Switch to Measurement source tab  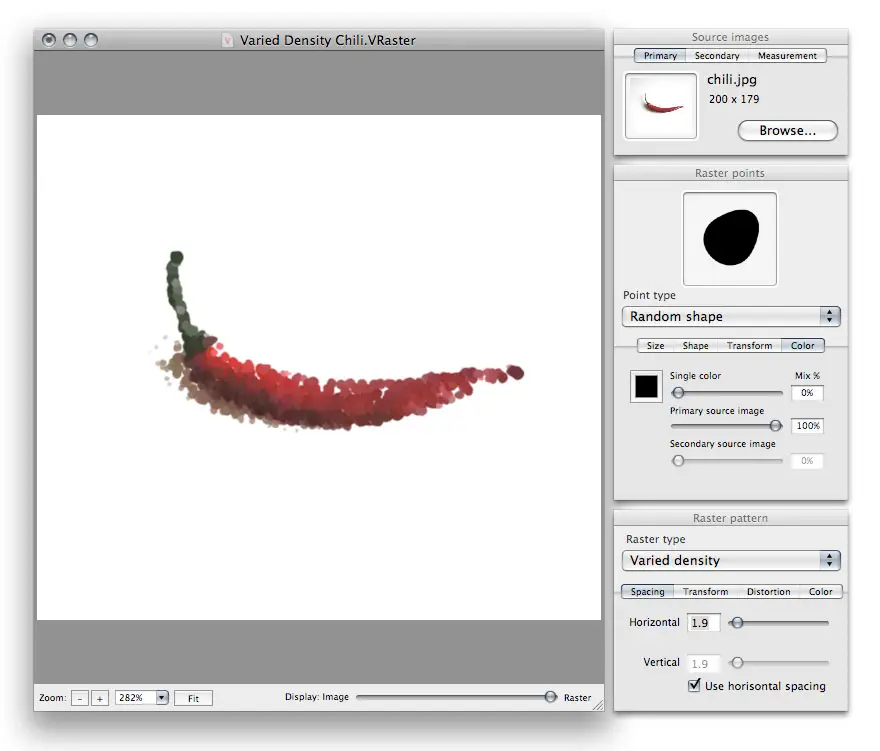point(787,56)
